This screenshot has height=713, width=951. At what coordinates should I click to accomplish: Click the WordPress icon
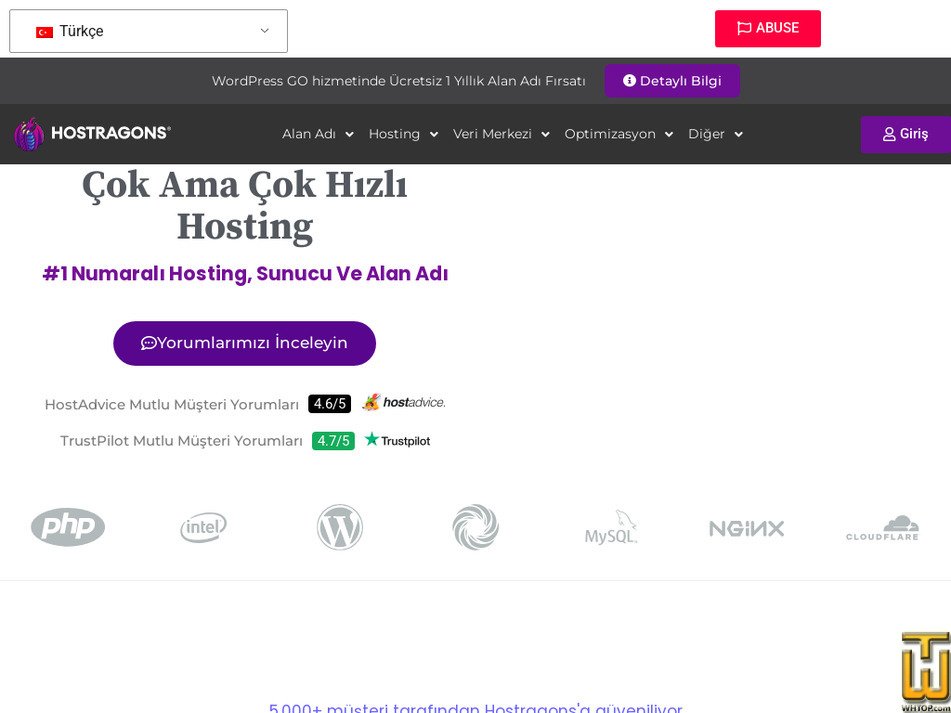[339, 527]
